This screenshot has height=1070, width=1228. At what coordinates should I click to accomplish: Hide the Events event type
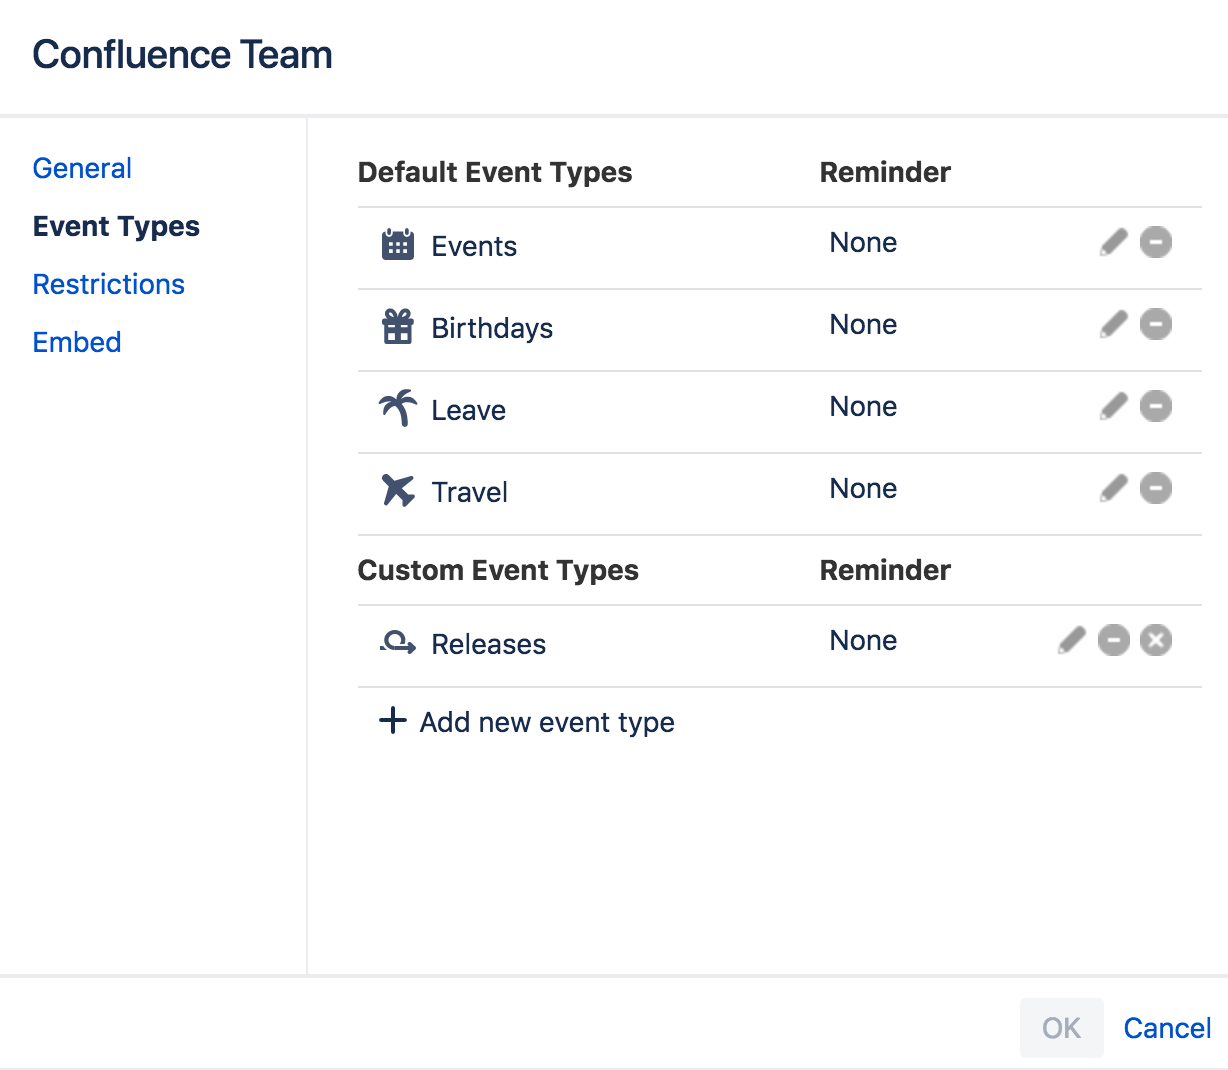click(1155, 243)
